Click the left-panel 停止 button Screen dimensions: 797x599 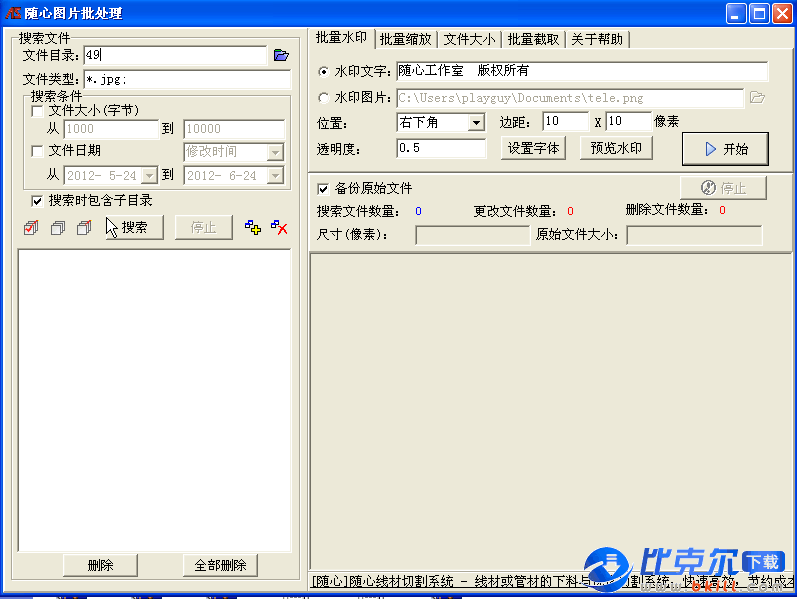(x=204, y=227)
